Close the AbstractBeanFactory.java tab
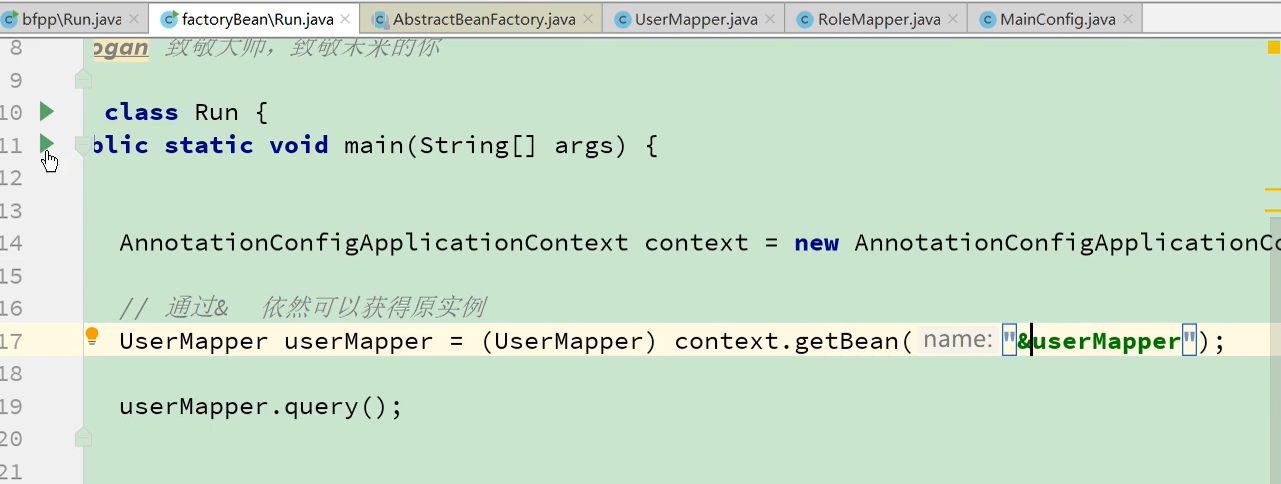1281x484 pixels. (590, 19)
